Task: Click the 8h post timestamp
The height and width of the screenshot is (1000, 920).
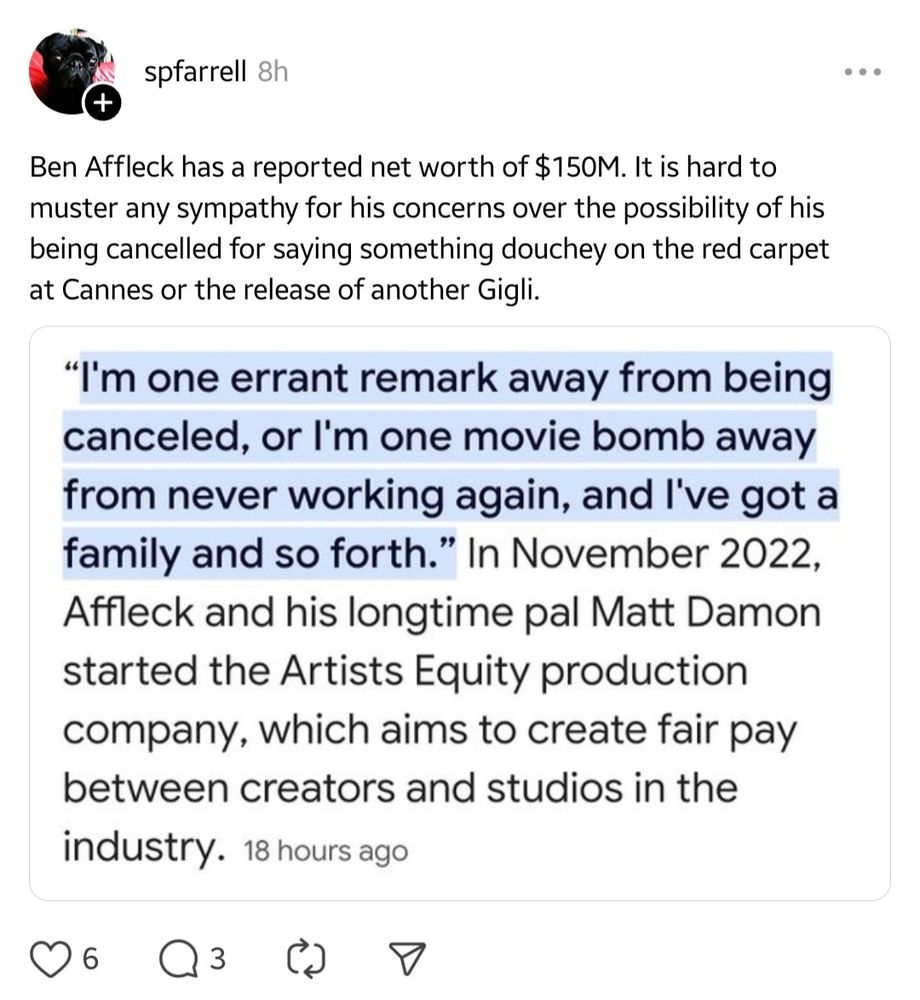Action: pos(271,72)
